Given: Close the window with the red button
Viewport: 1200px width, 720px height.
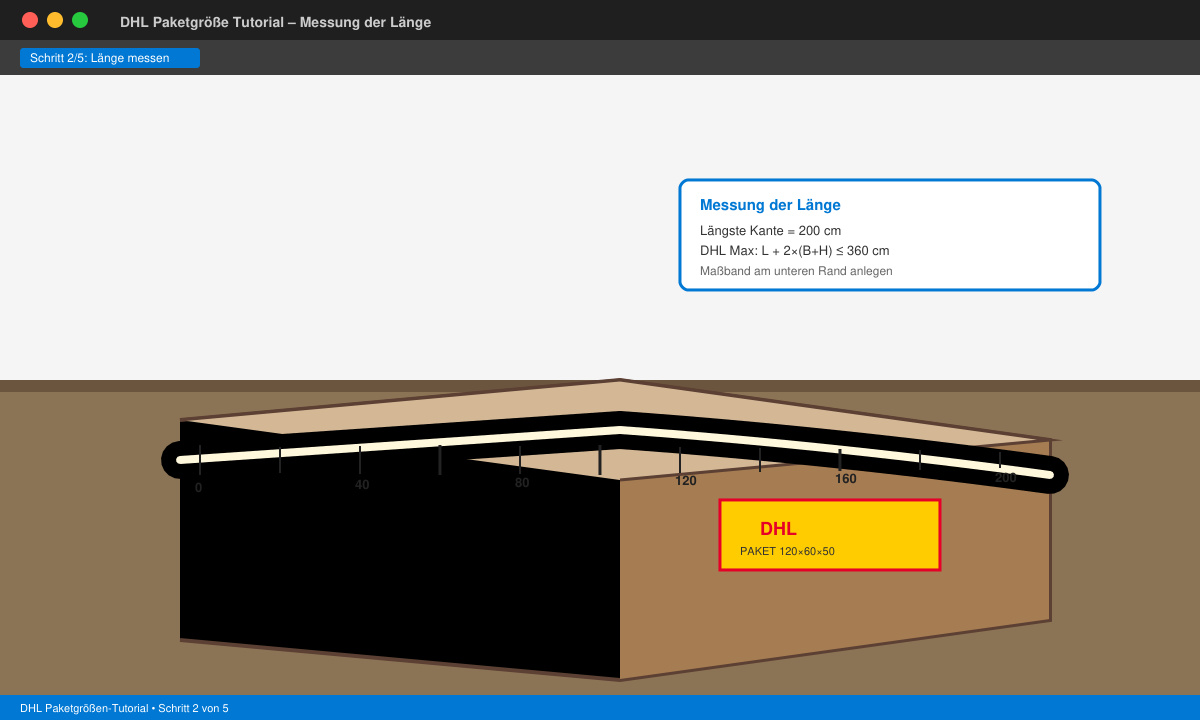Looking at the screenshot, I should coord(30,20).
